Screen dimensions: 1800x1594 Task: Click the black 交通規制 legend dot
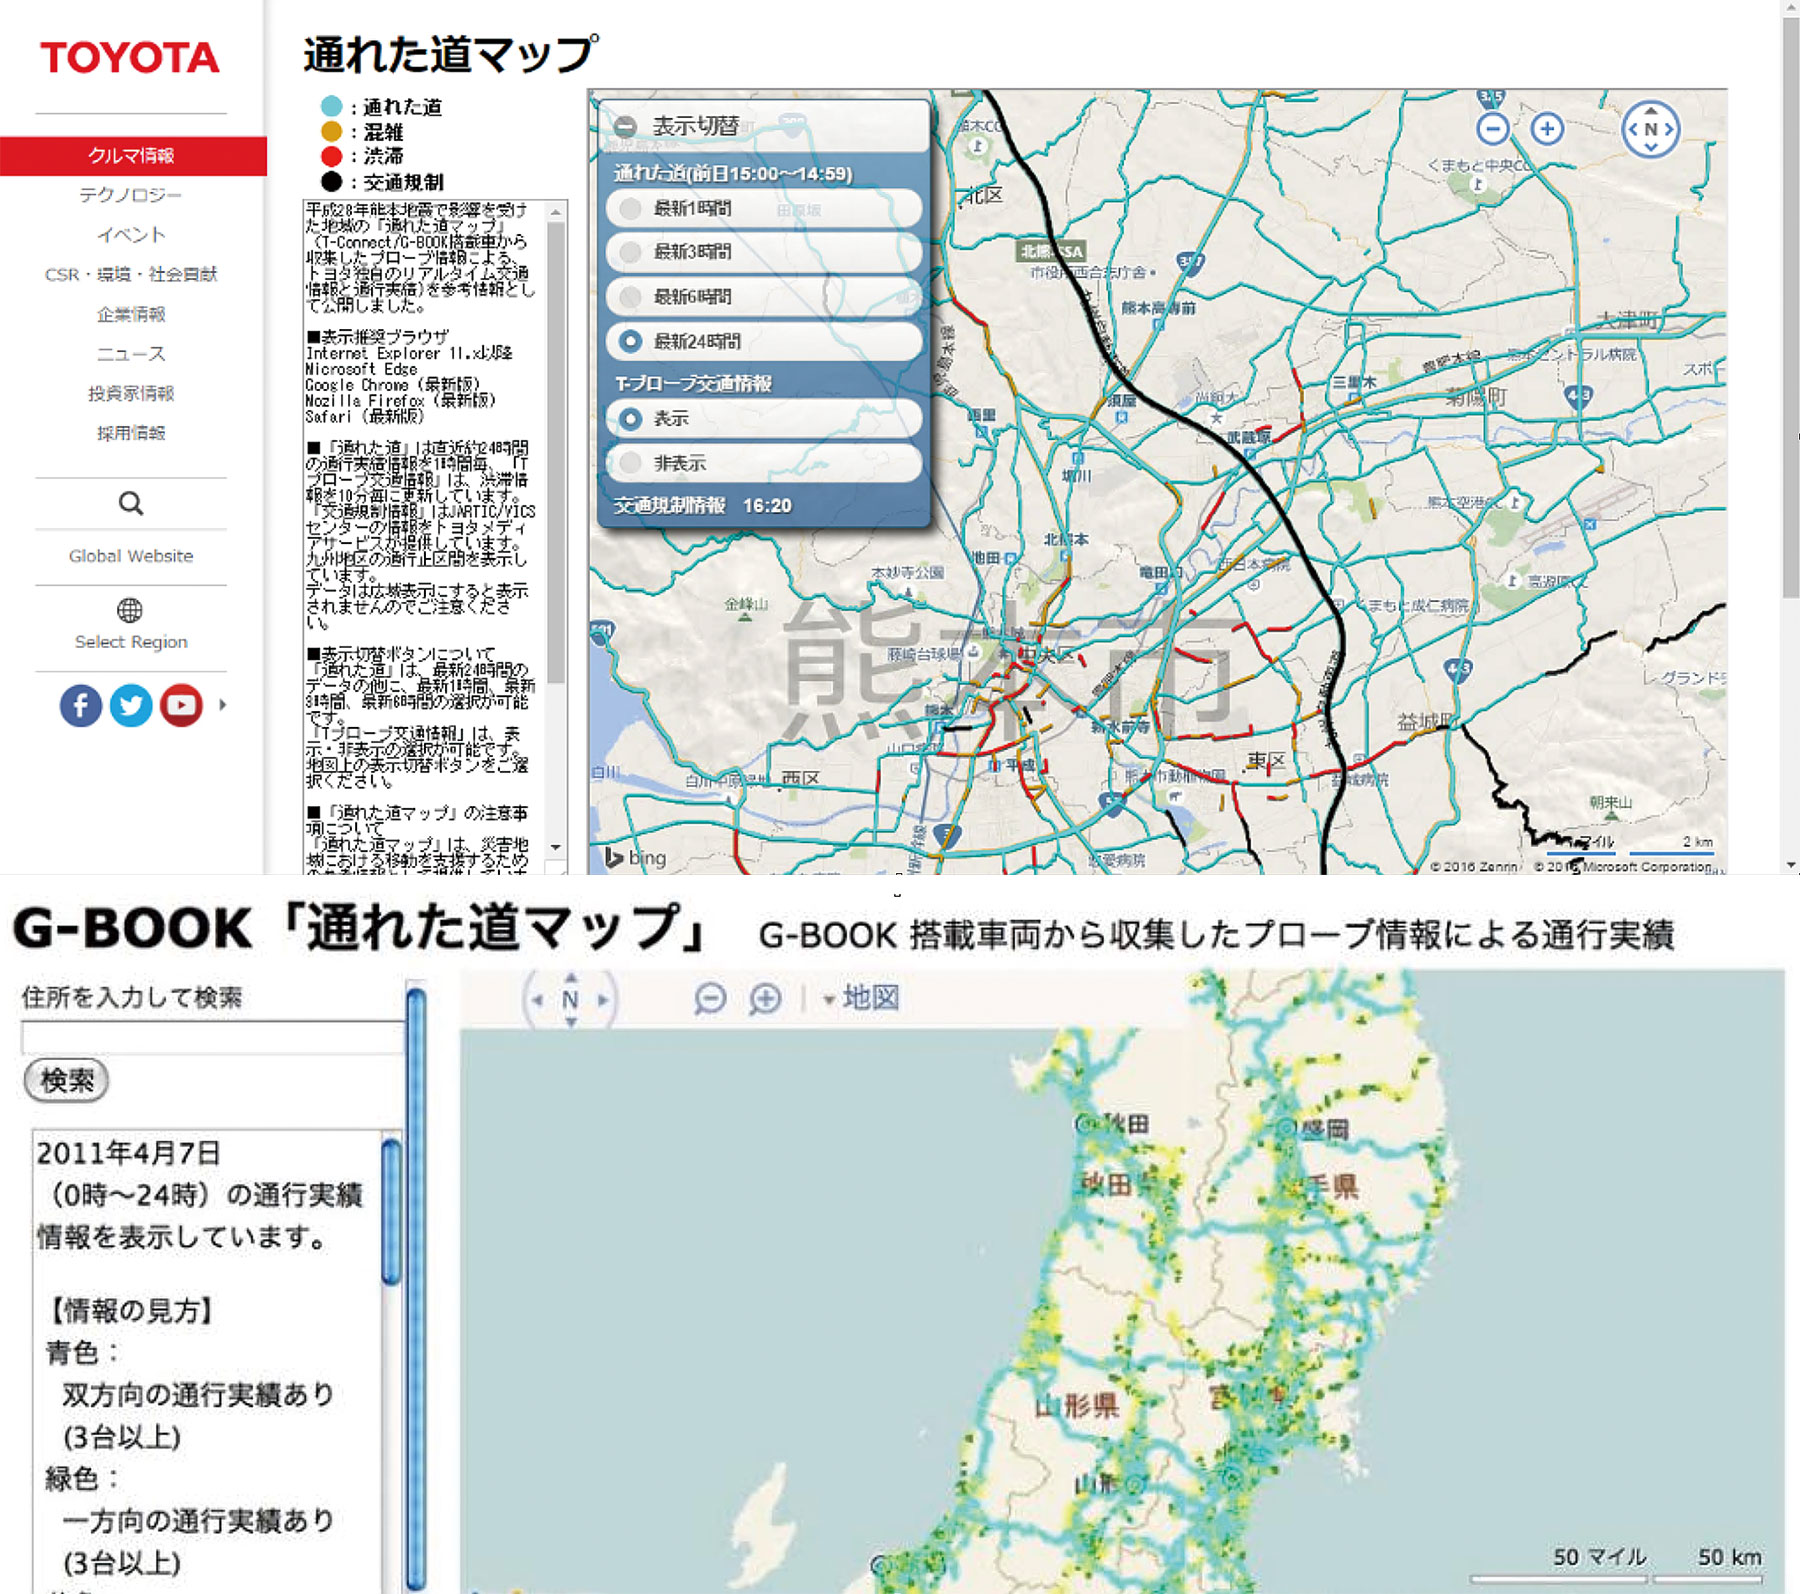(332, 182)
